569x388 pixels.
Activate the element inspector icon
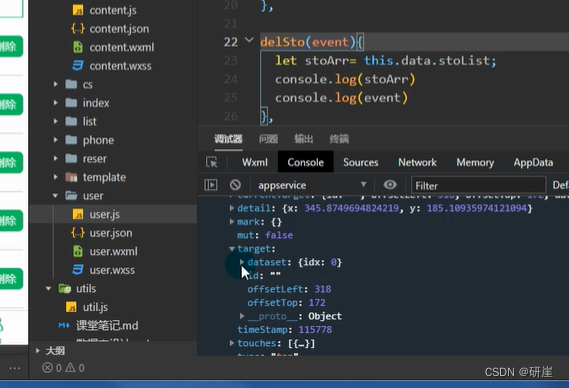tap(212, 162)
